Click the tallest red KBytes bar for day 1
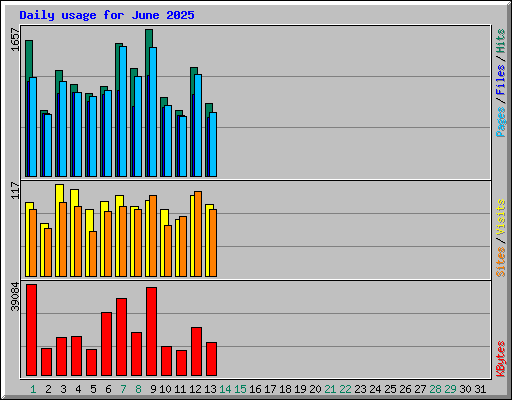This screenshot has width=512, height=400. point(32,330)
